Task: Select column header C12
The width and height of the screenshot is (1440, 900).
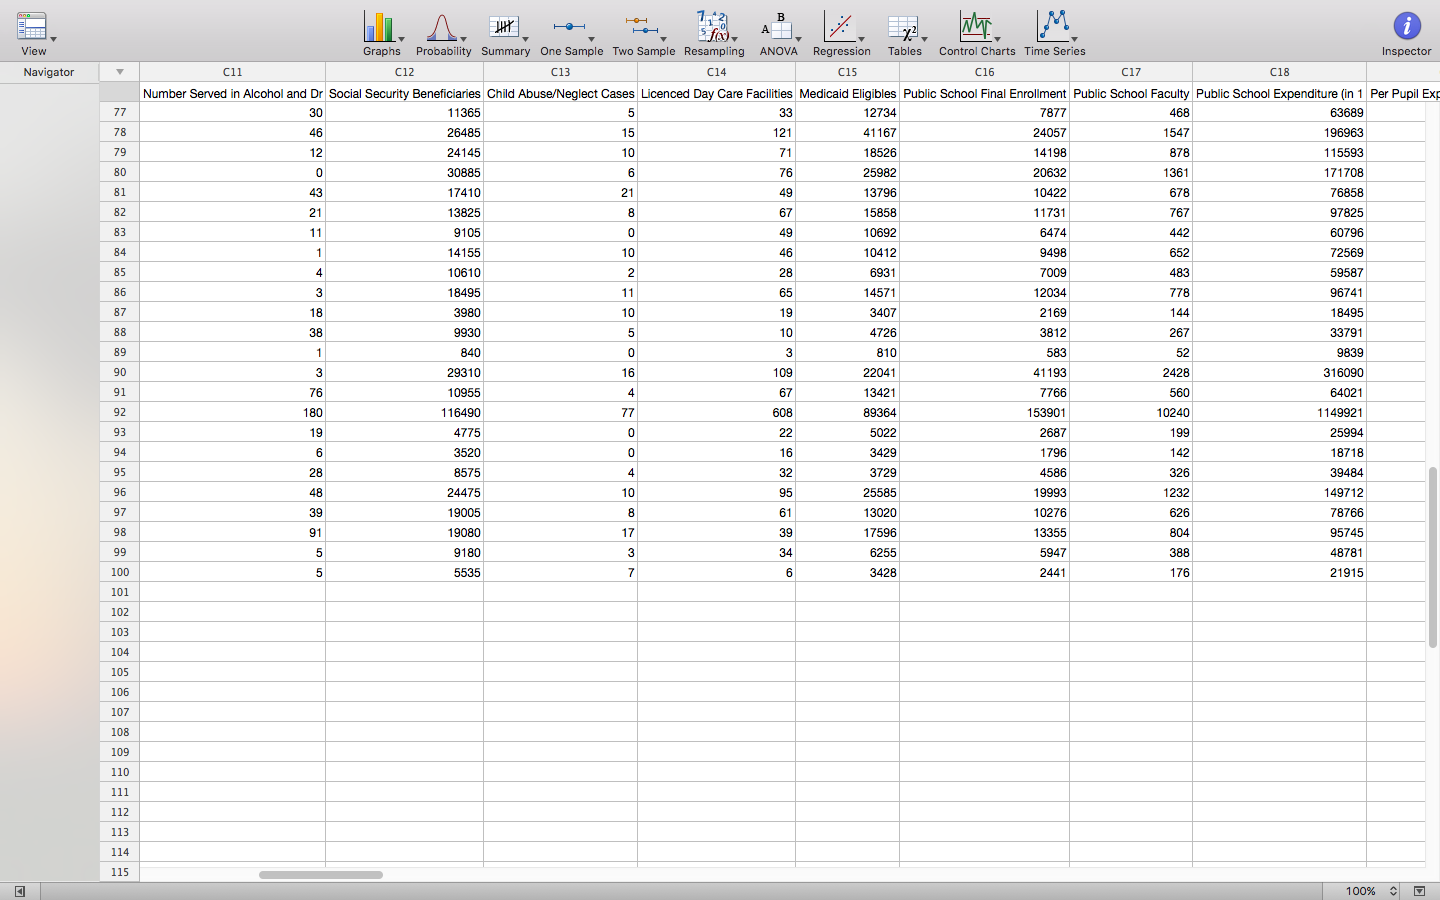Action: click(404, 72)
